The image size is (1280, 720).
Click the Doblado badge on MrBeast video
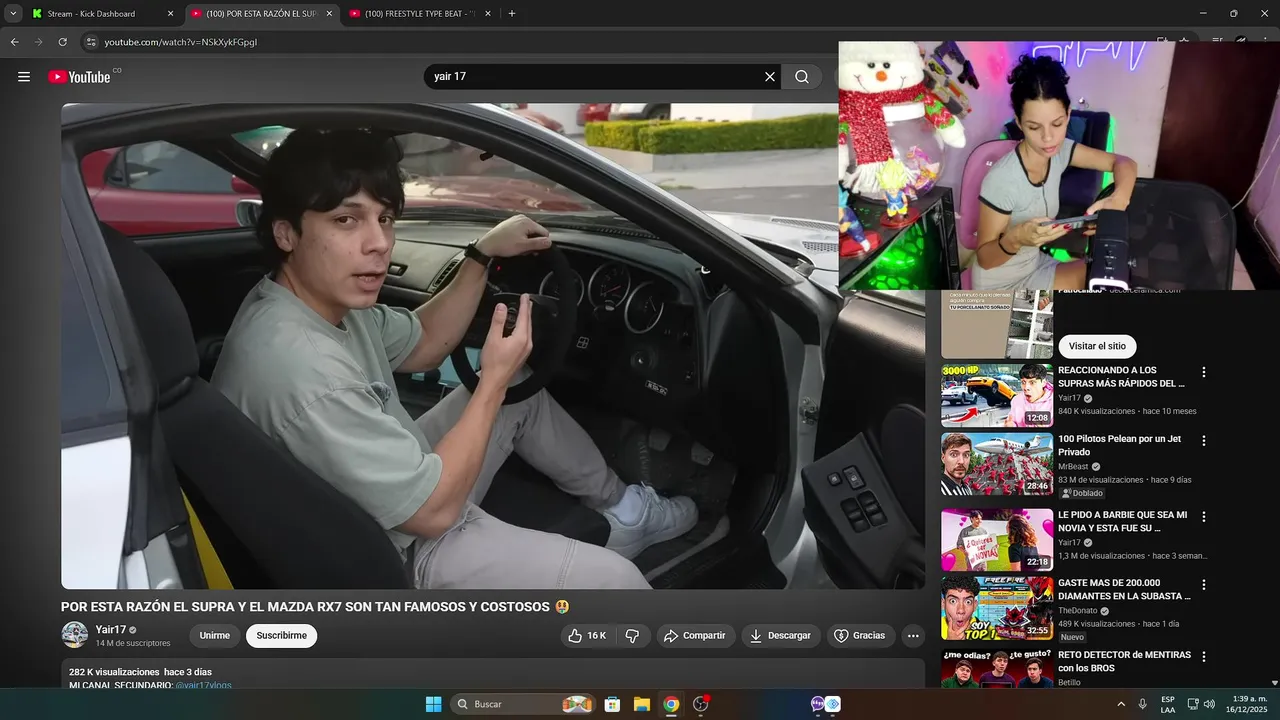(x=1082, y=493)
